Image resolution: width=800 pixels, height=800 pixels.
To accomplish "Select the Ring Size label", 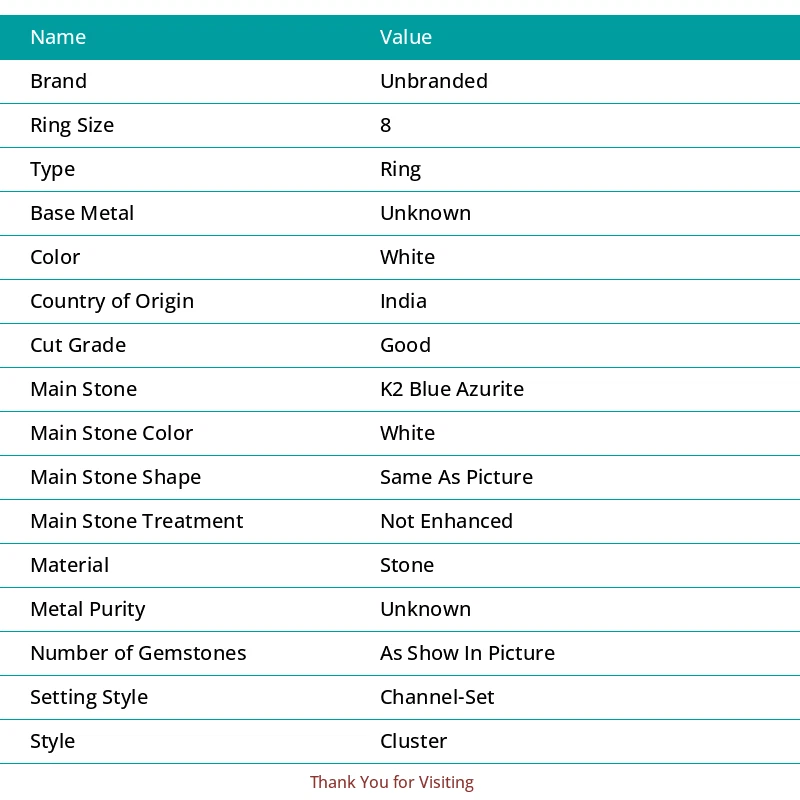I will [72, 125].
